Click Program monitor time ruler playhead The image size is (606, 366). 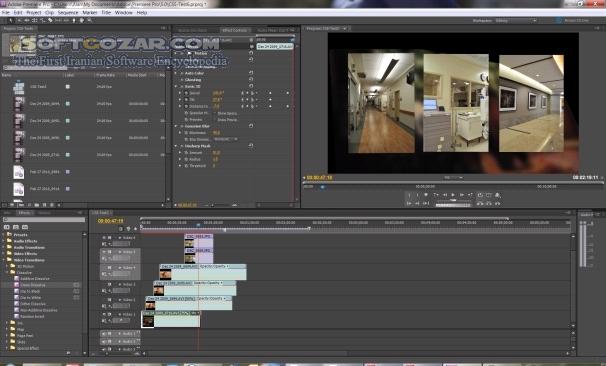322,187
